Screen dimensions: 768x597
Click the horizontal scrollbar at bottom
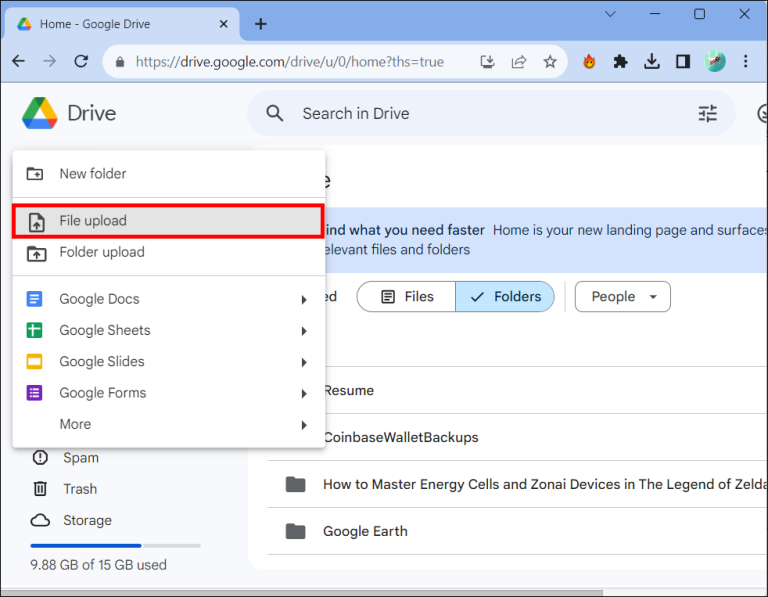(301, 593)
